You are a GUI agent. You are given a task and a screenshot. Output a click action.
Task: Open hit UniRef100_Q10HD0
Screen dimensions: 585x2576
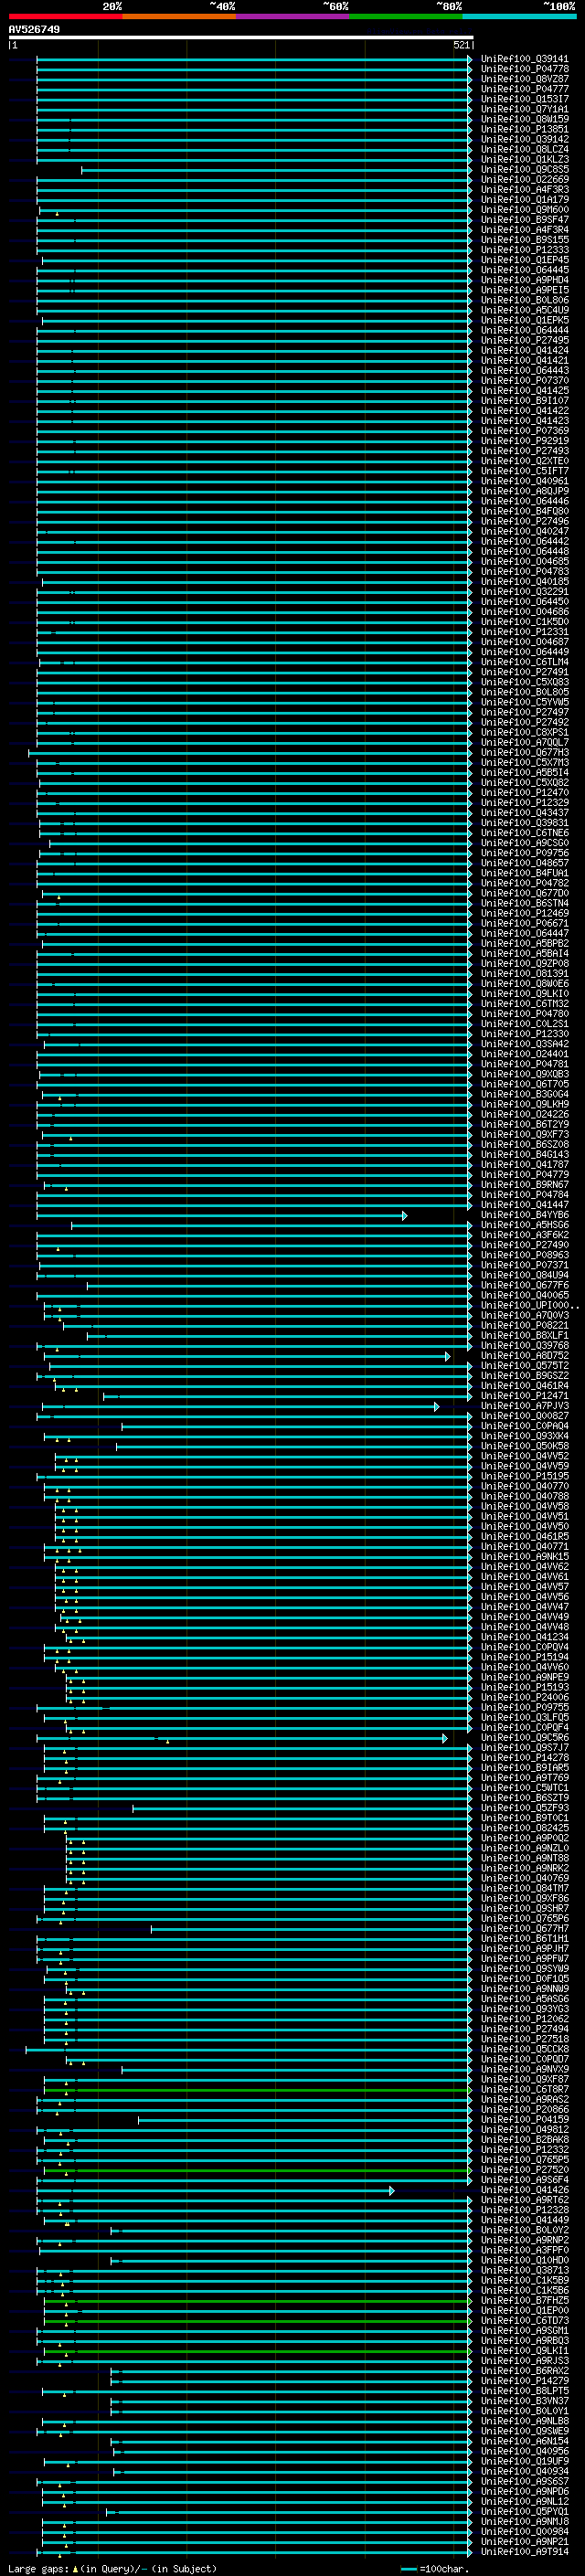click(x=525, y=2260)
